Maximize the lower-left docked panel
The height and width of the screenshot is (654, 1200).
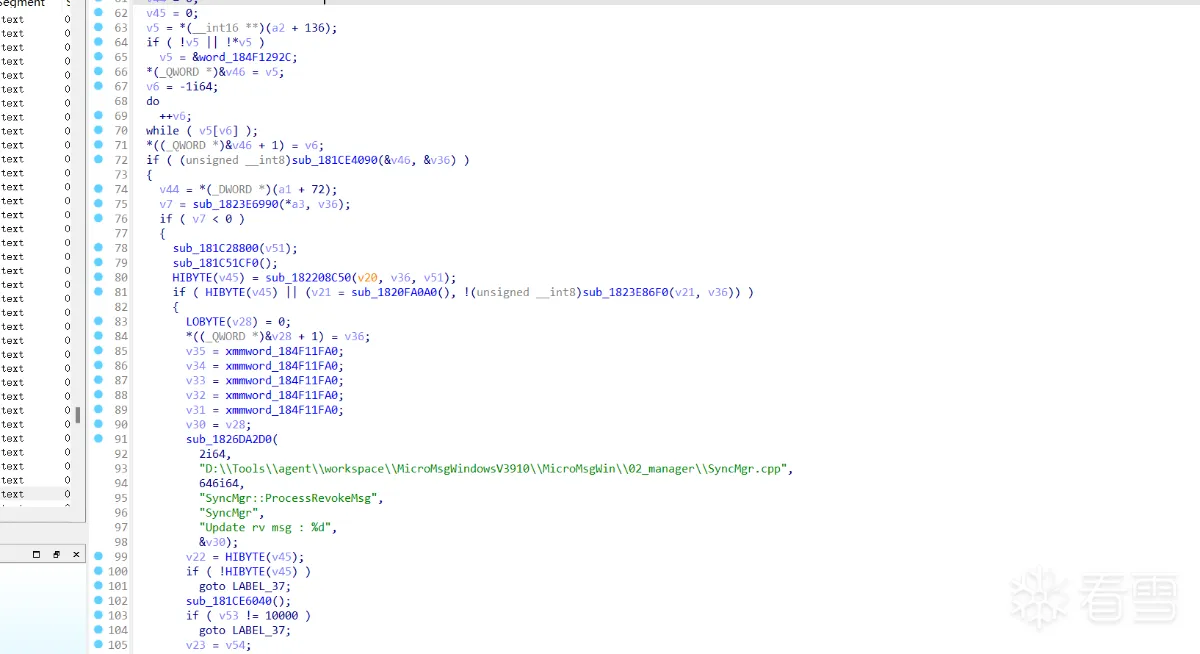coord(37,554)
